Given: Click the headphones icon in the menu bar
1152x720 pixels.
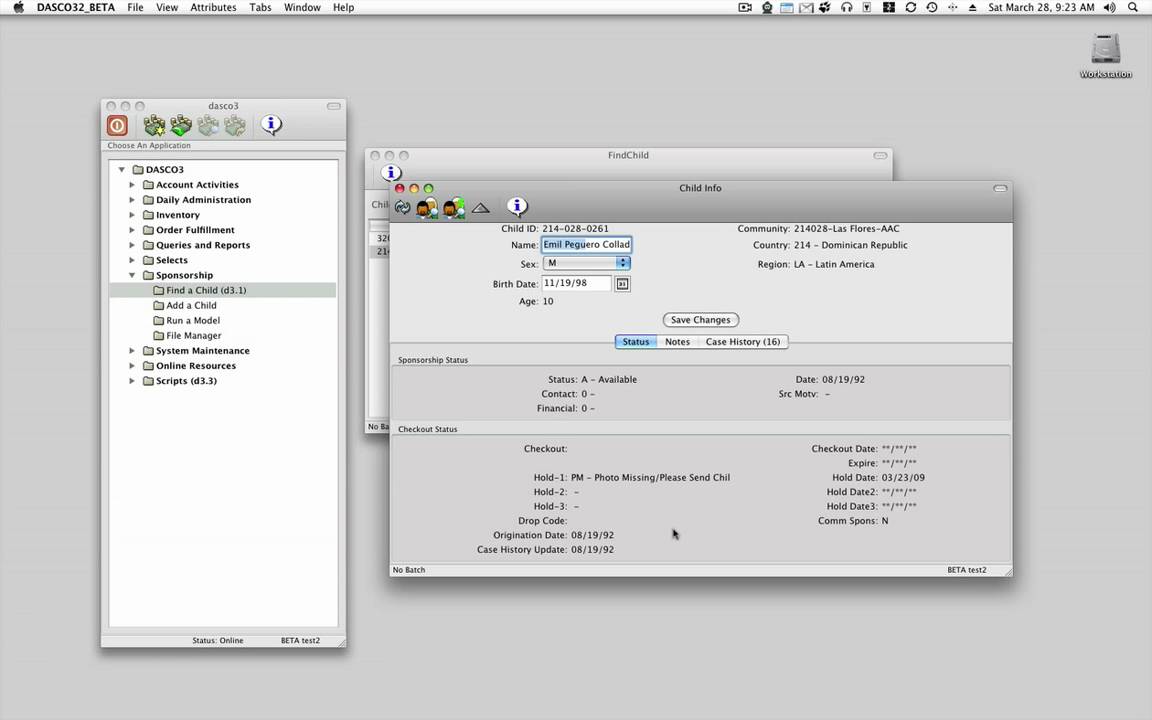Looking at the screenshot, I should (846, 7).
